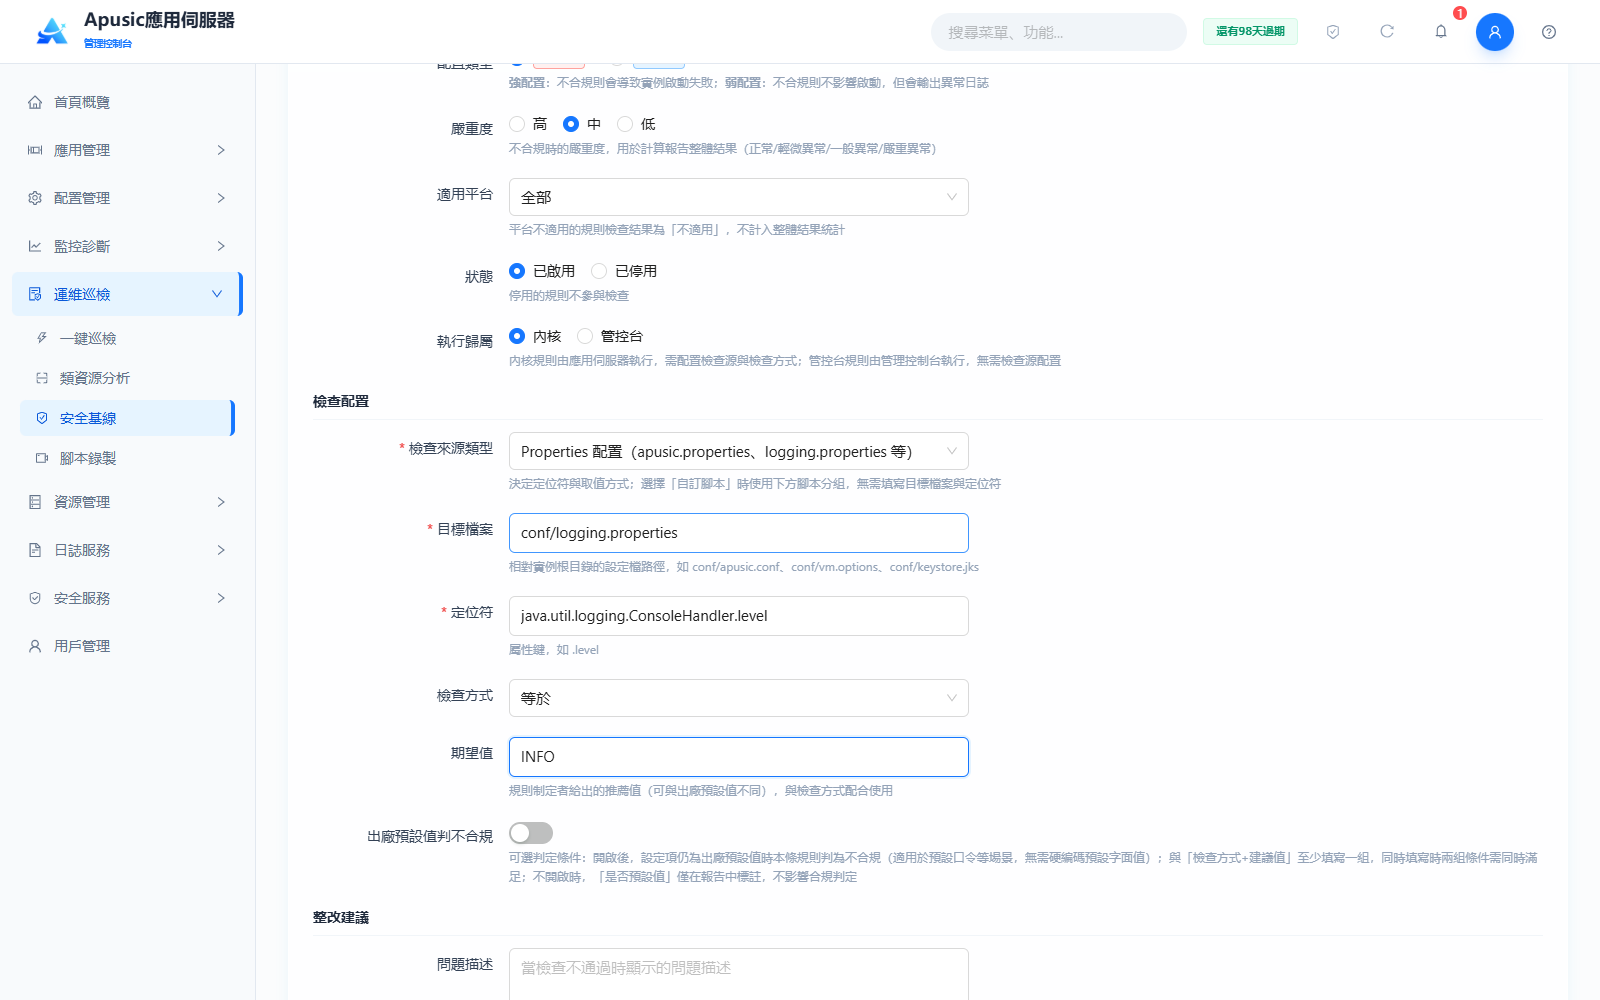Image resolution: width=1600 pixels, height=1000 pixels.
Task: Open the user avatar menu
Action: 1495,32
